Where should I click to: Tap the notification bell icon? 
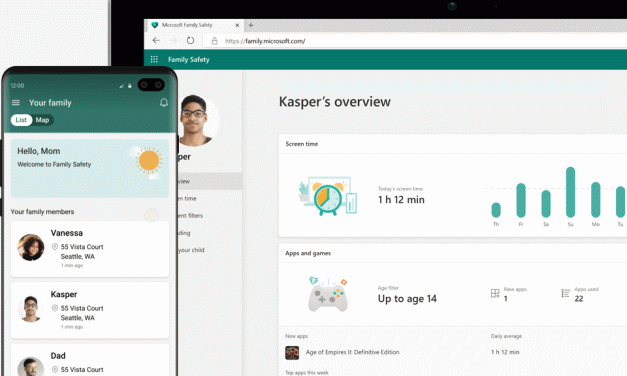164,103
